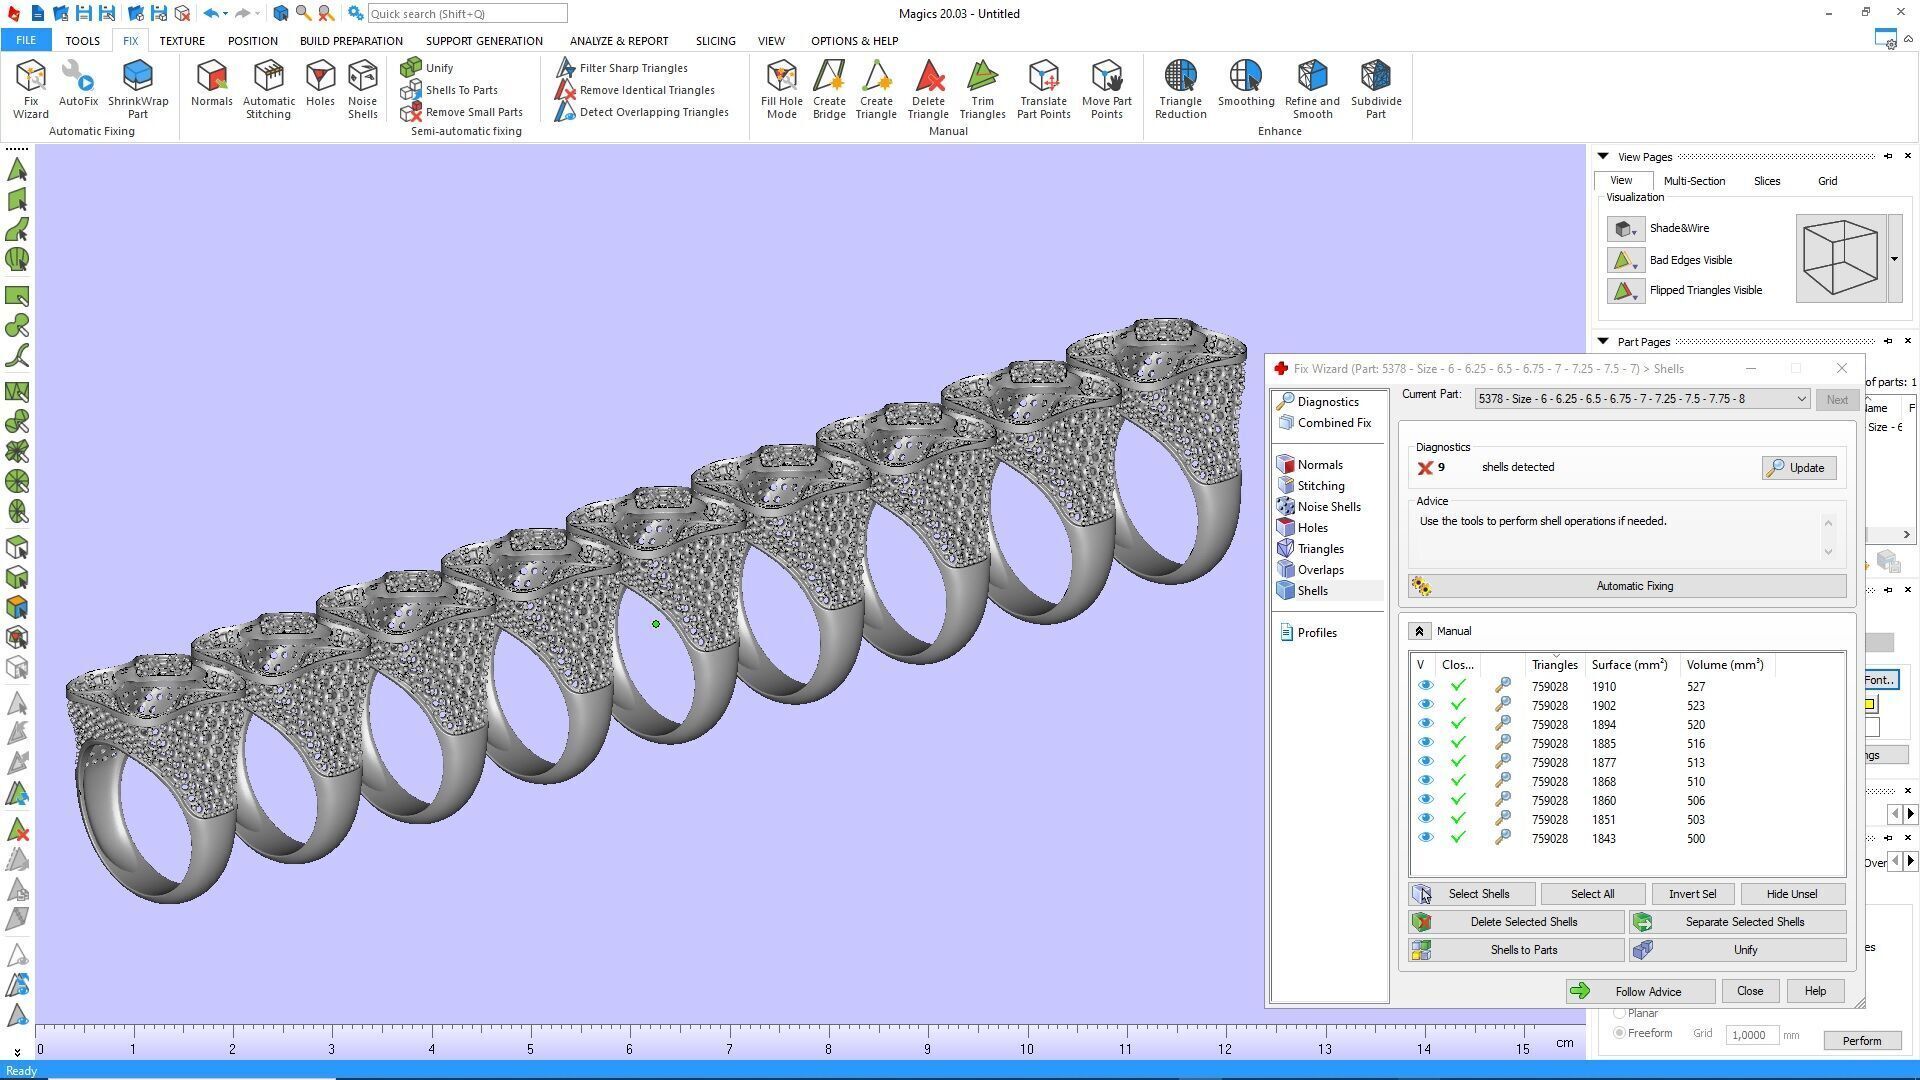This screenshot has width=1920, height=1080.
Task: Open the Current Part dropdown
Action: [1801, 399]
